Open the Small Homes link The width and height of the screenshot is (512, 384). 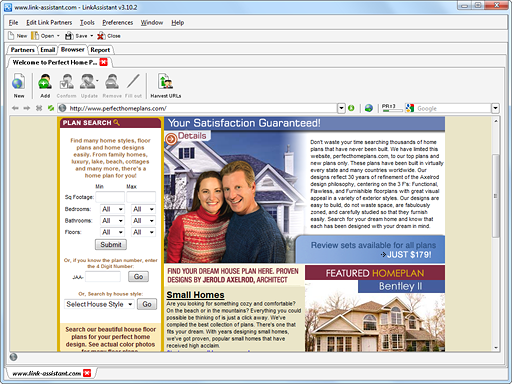(x=195, y=295)
